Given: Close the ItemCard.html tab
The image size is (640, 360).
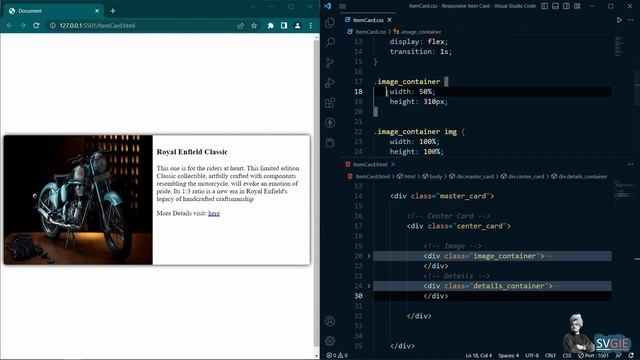Looking at the screenshot, I should click(x=393, y=164).
